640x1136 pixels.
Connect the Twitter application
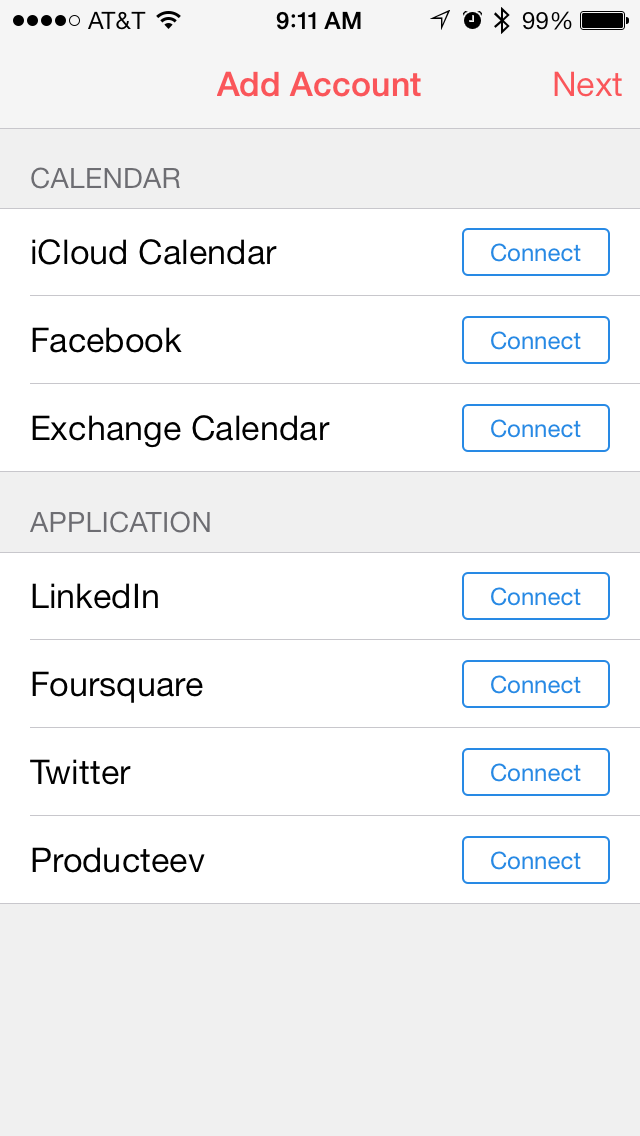click(x=535, y=772)
